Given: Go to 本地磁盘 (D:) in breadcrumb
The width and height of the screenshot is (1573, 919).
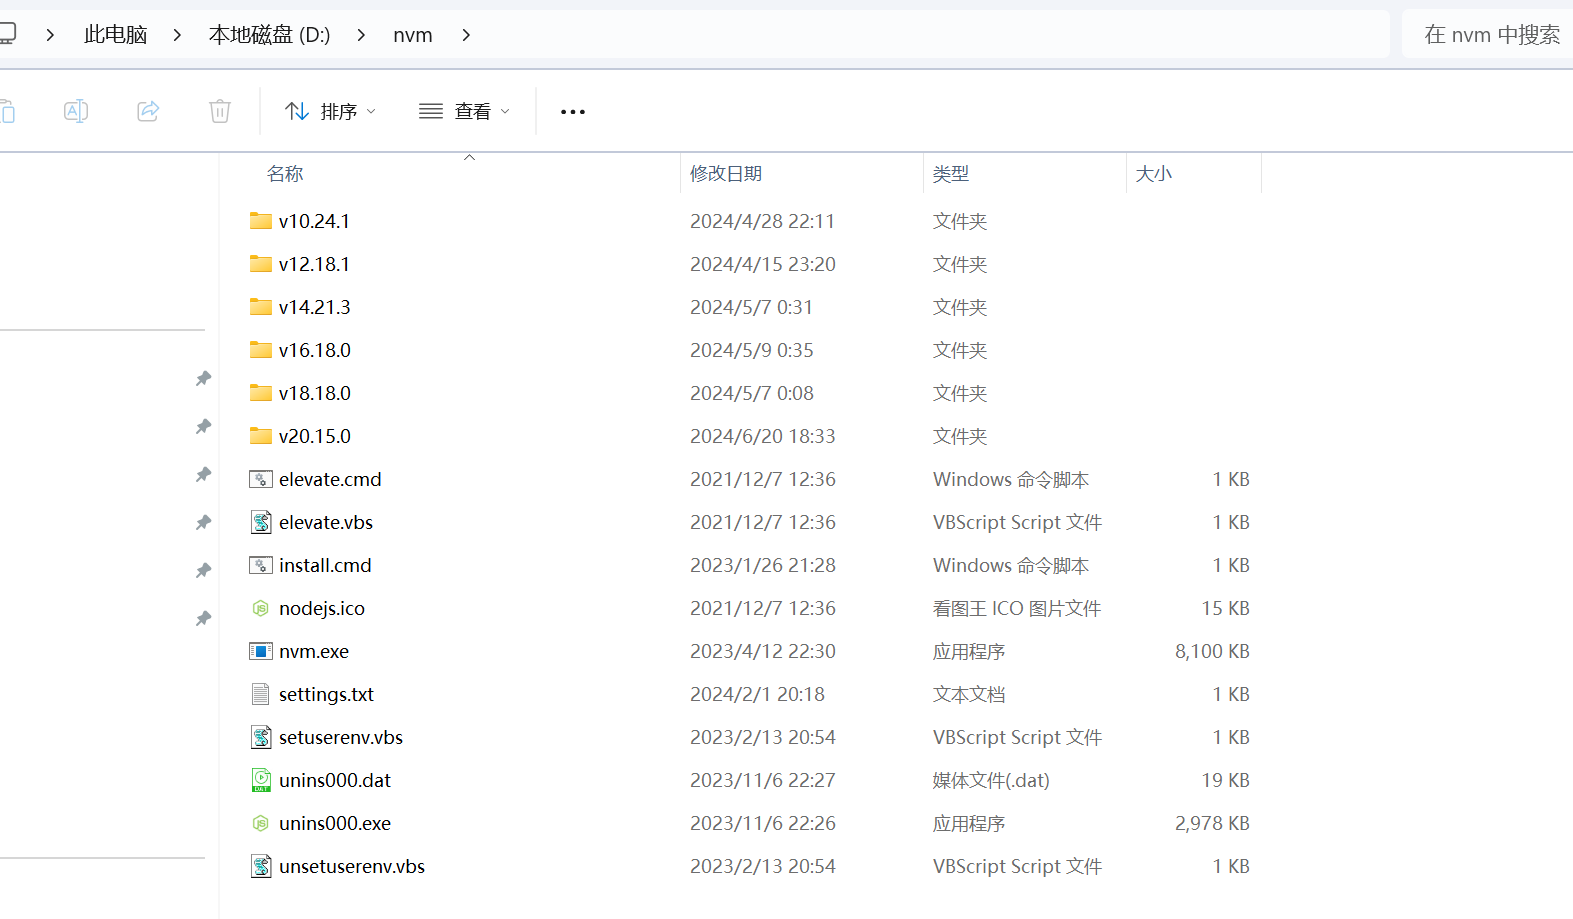Looking at the screenshot, I should click(x=269, y=35).
